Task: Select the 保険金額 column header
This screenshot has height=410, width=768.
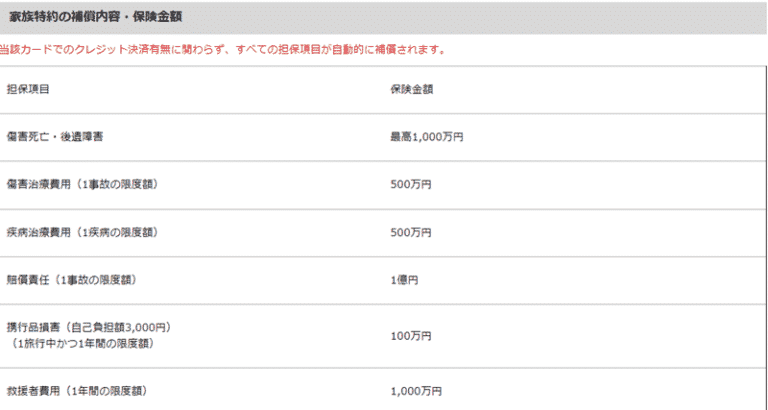Action: coord(411,90)
